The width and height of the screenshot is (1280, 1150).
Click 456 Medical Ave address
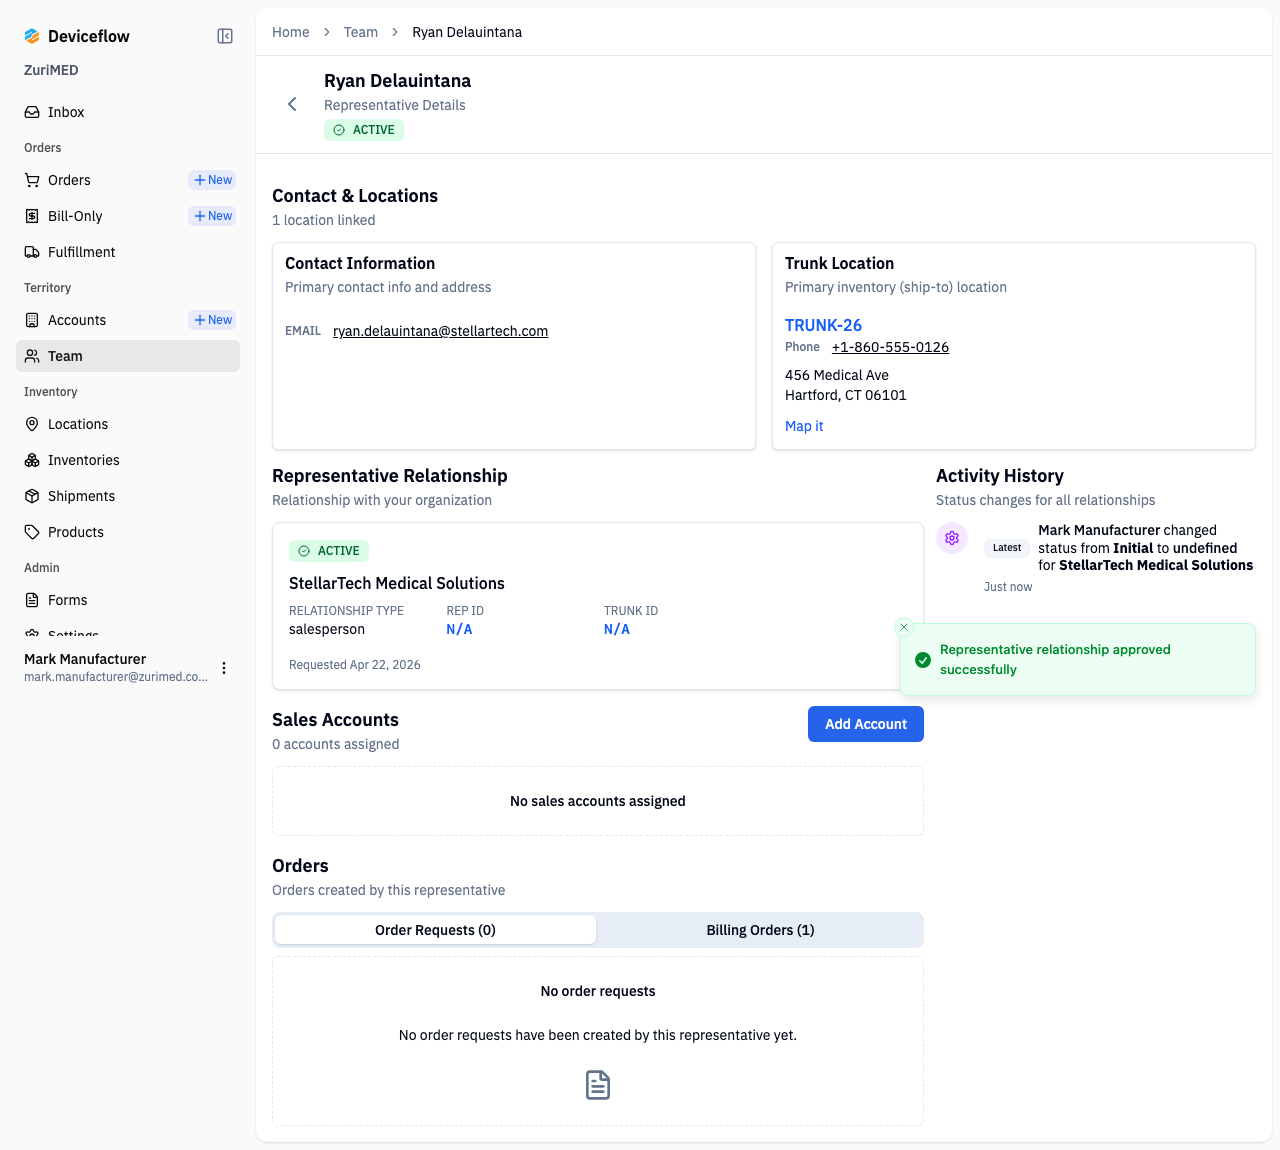[837, 375]
